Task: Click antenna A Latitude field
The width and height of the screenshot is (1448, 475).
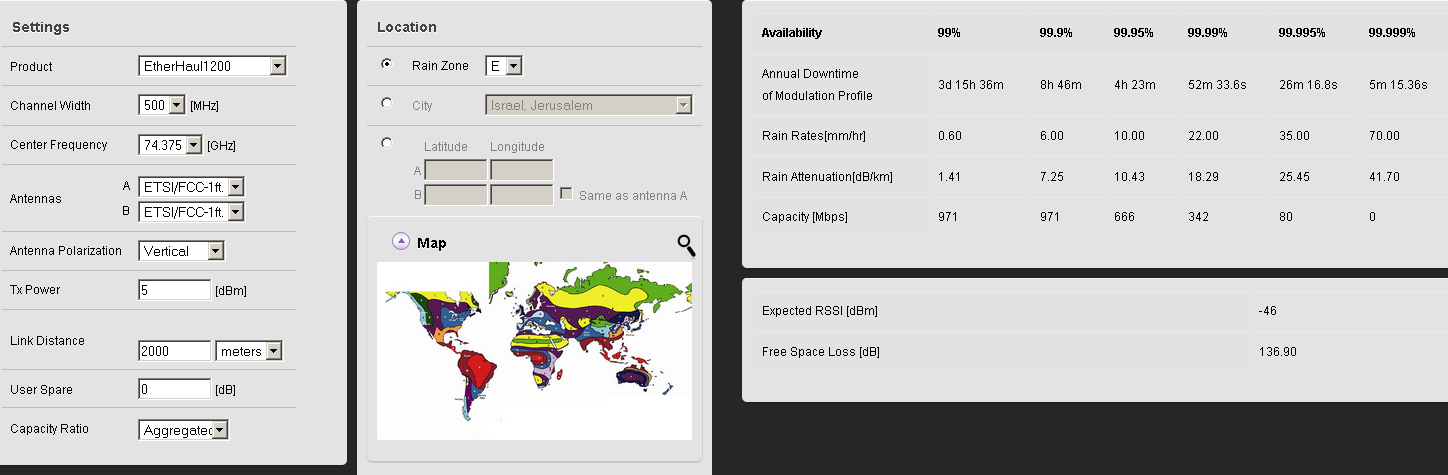Action: pos(456,170)
